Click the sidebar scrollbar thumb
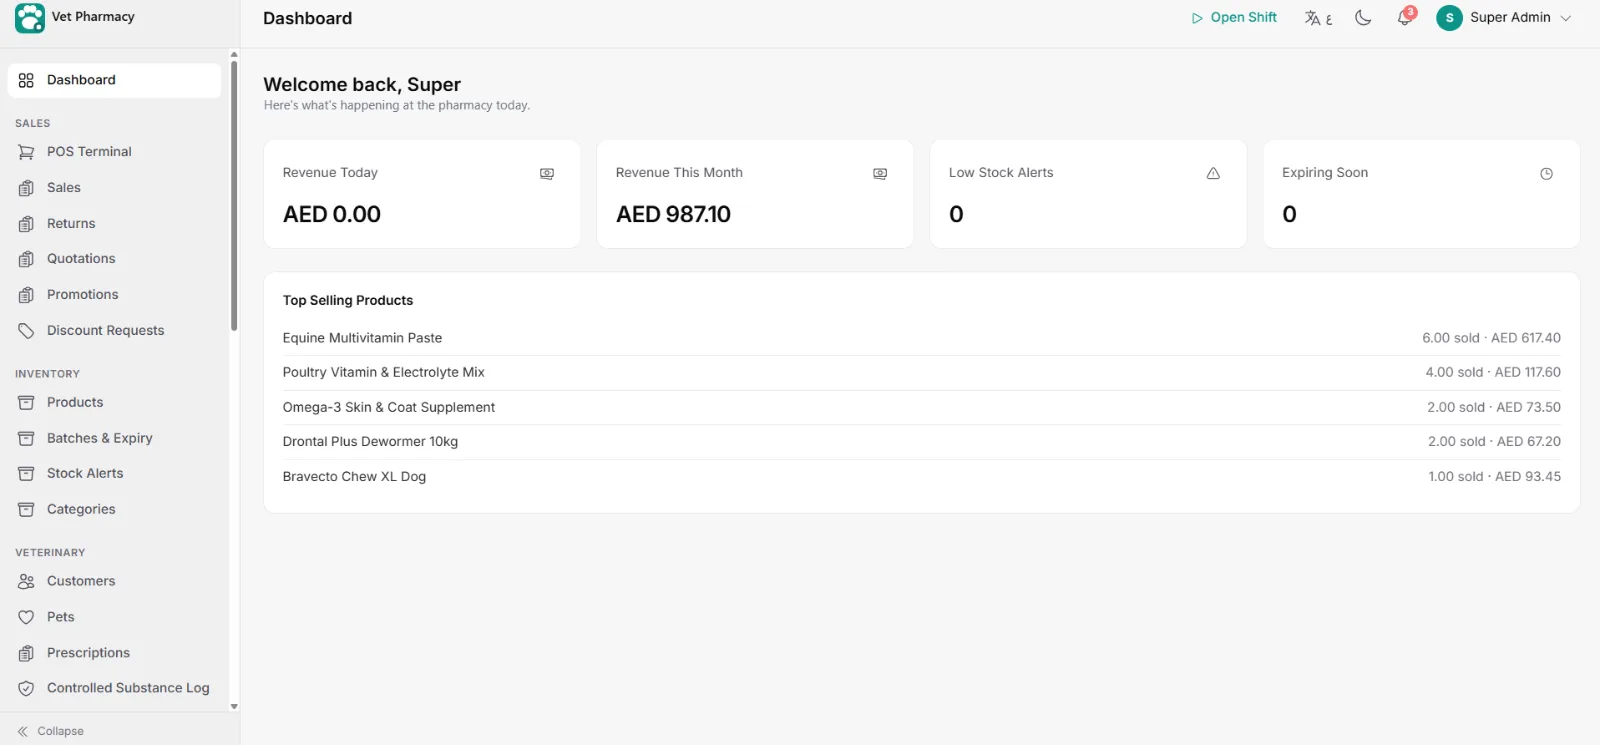Image resolution: width=1600 pixels, height=745 pixels. [x=234, y=195]
